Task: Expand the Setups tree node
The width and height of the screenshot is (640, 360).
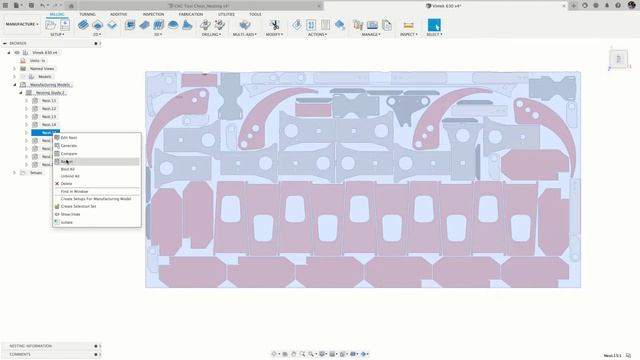Action: [15, 173]
